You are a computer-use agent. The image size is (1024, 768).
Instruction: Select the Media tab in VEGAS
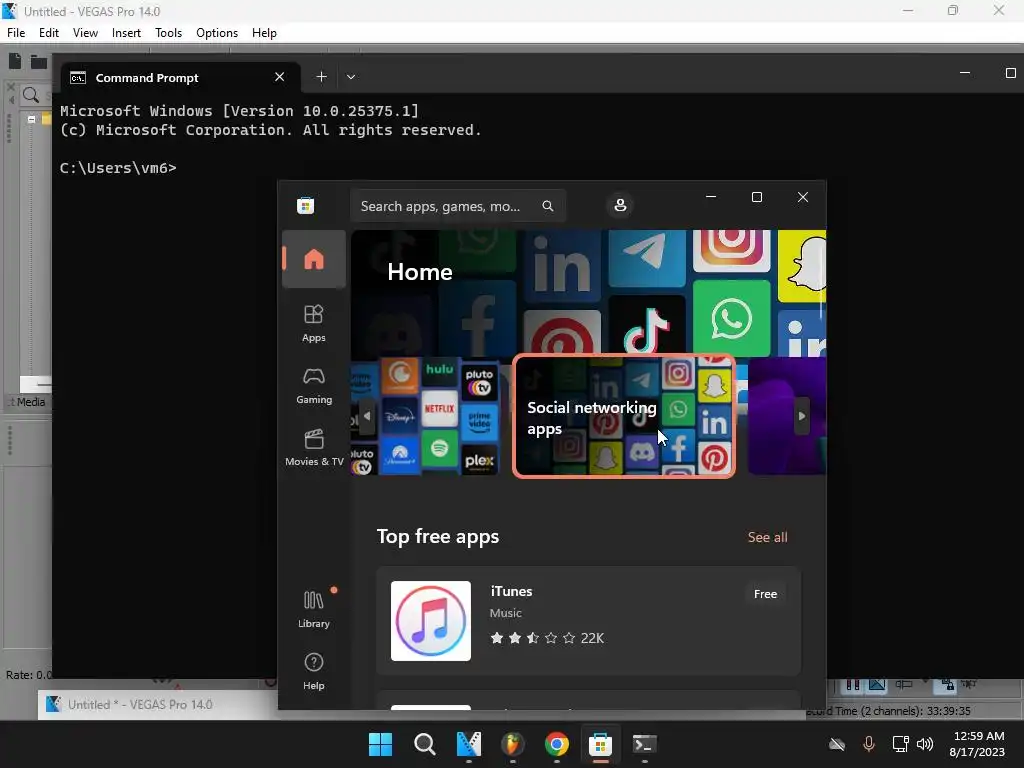[x=29, y=402]
